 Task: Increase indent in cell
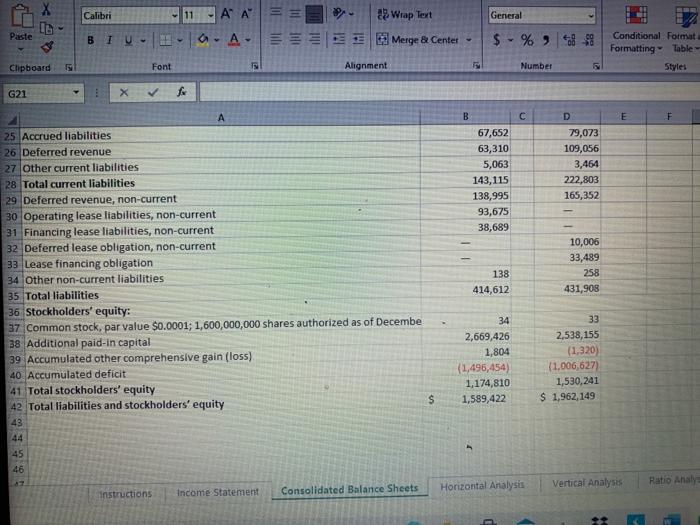click(358, 39)
